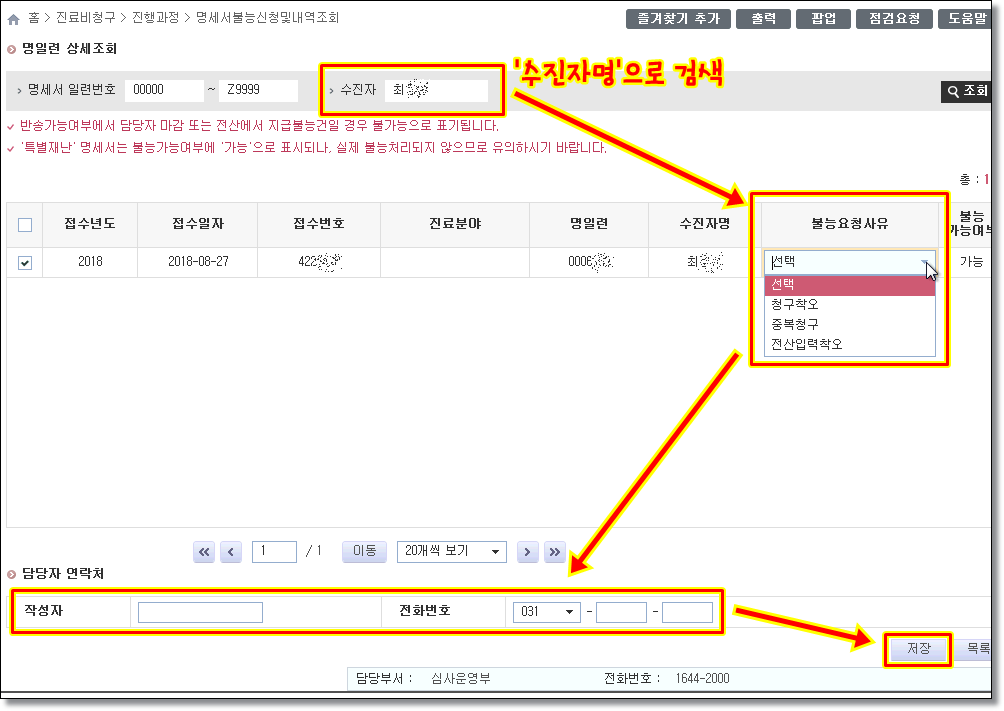Select 청구착오 from the dropdown list
The height and width of the screenshot is (711, 1004).
pos(795,304)
